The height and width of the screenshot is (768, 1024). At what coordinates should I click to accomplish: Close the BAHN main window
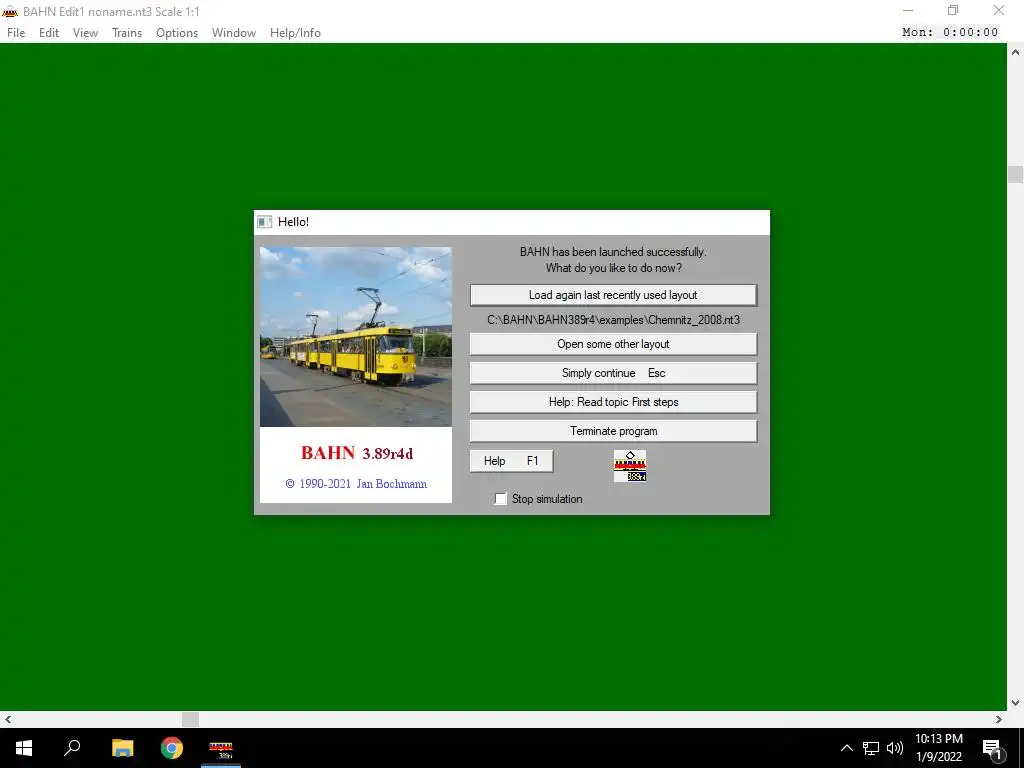point(999,10)
